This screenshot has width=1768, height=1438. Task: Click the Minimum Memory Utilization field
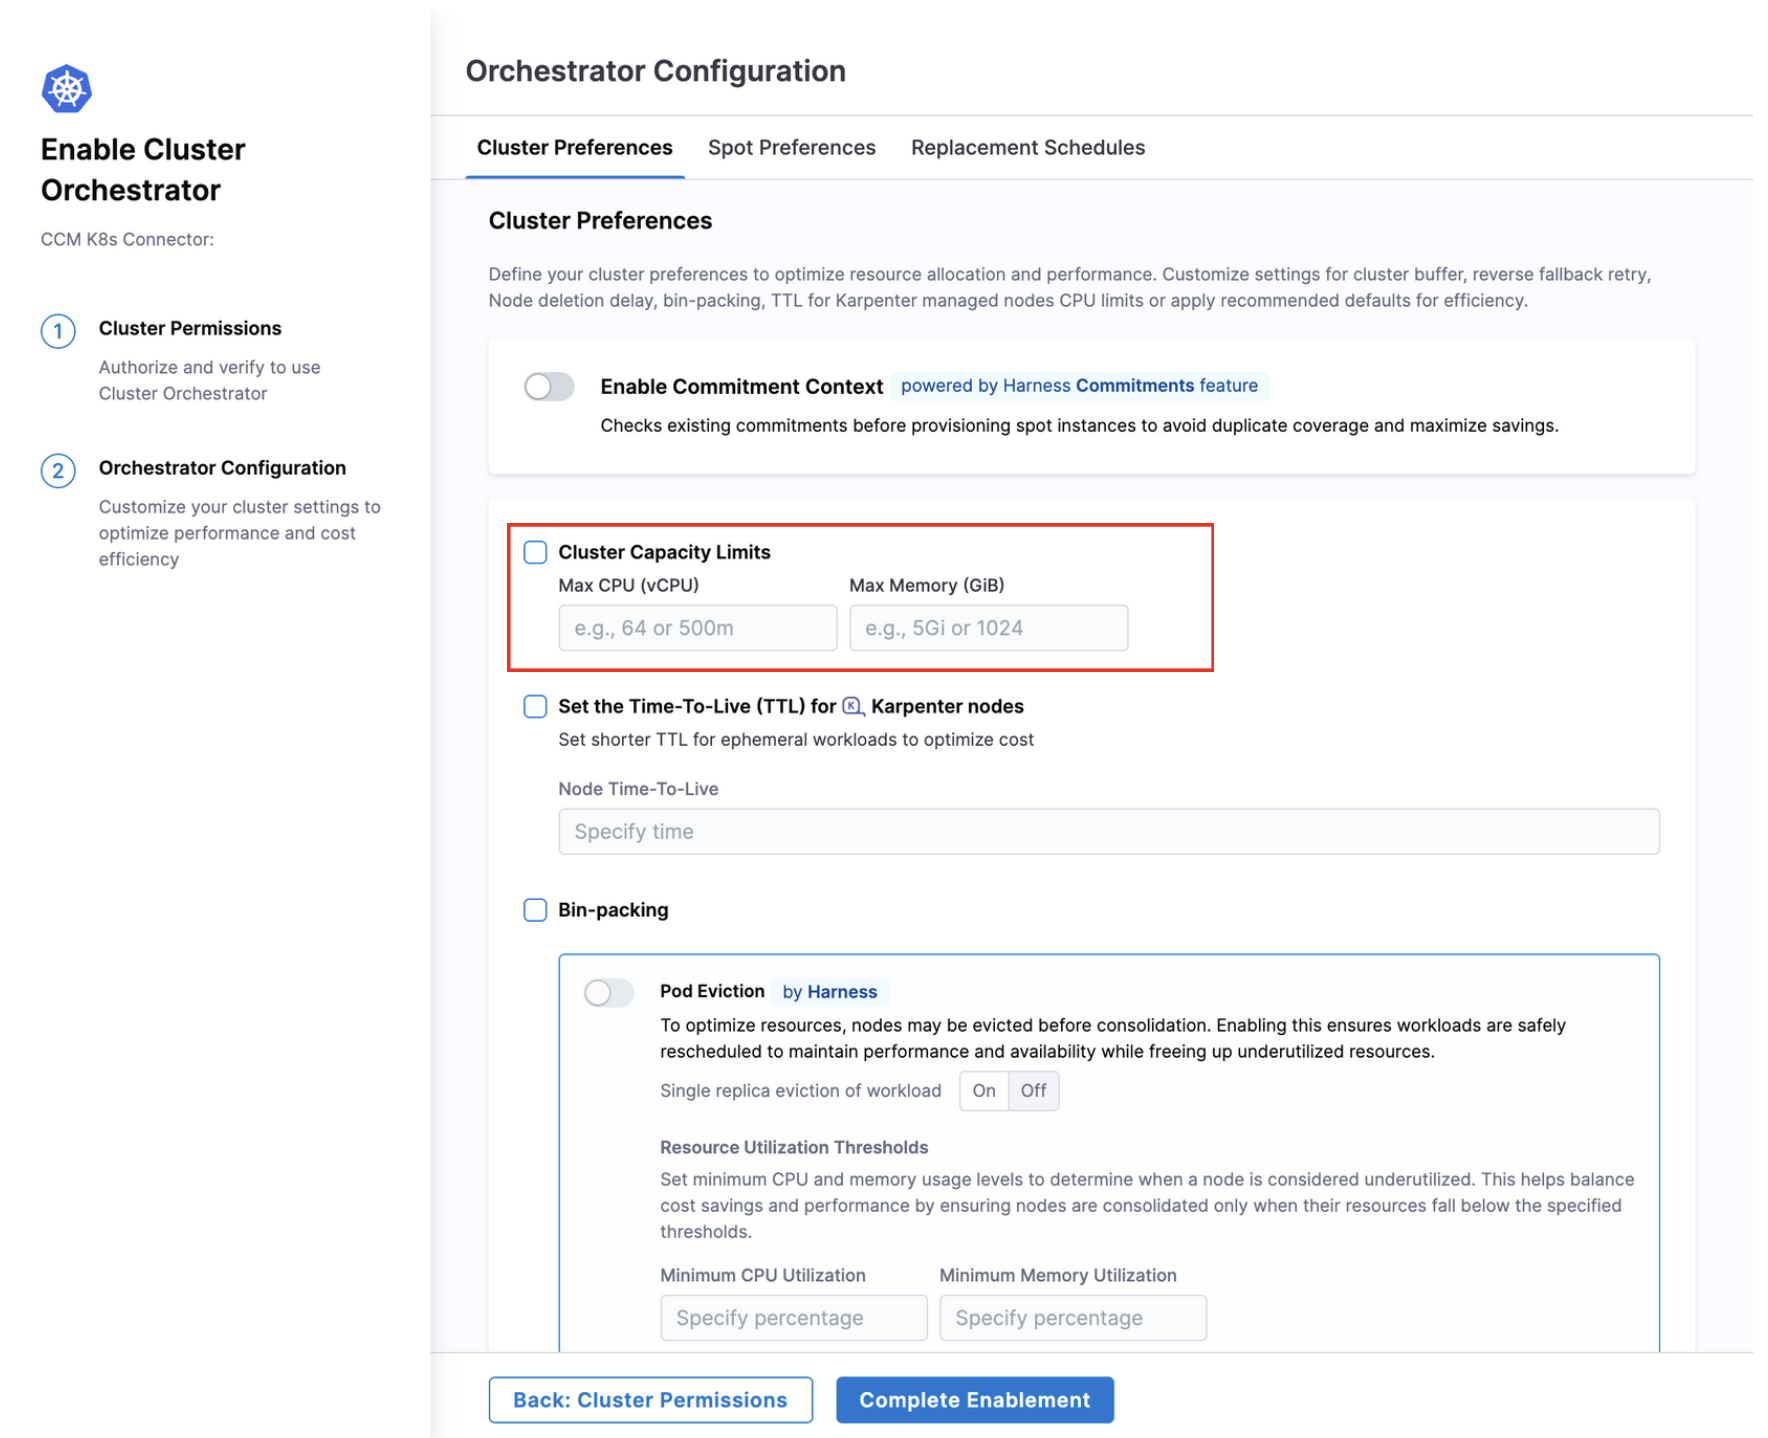(x=1072, y=1318)
